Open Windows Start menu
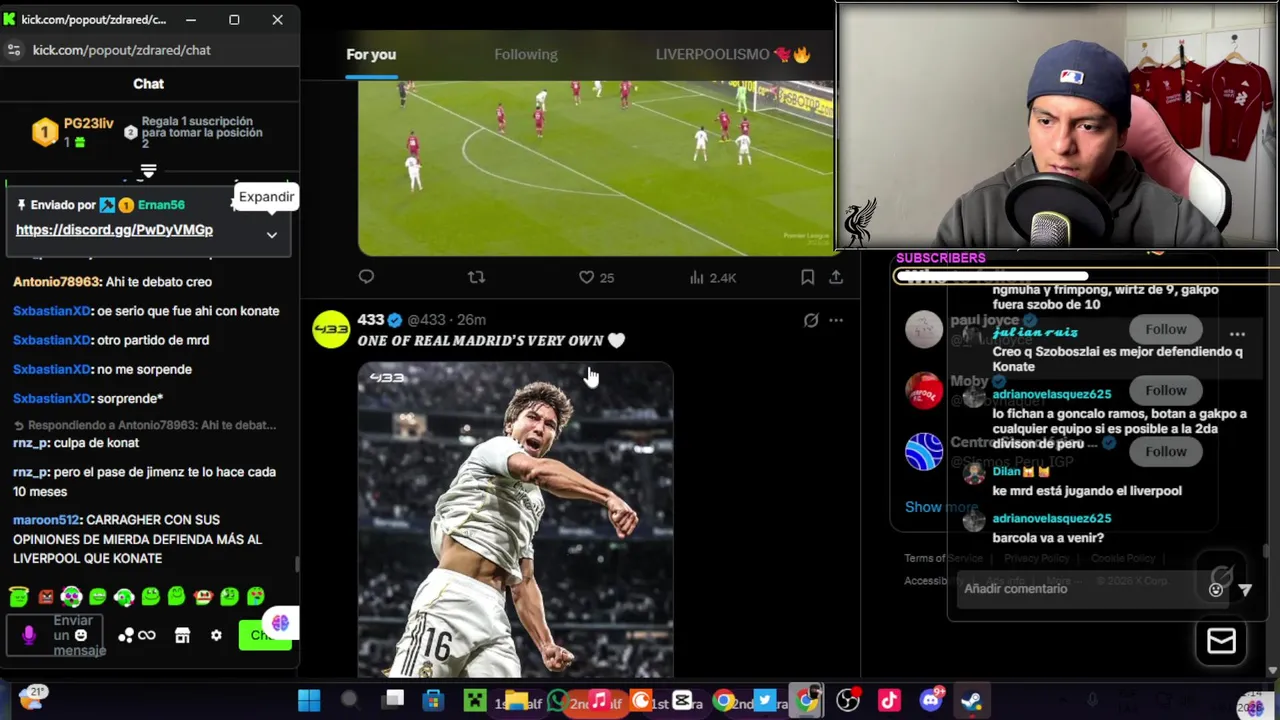 [x=309, y=700]
